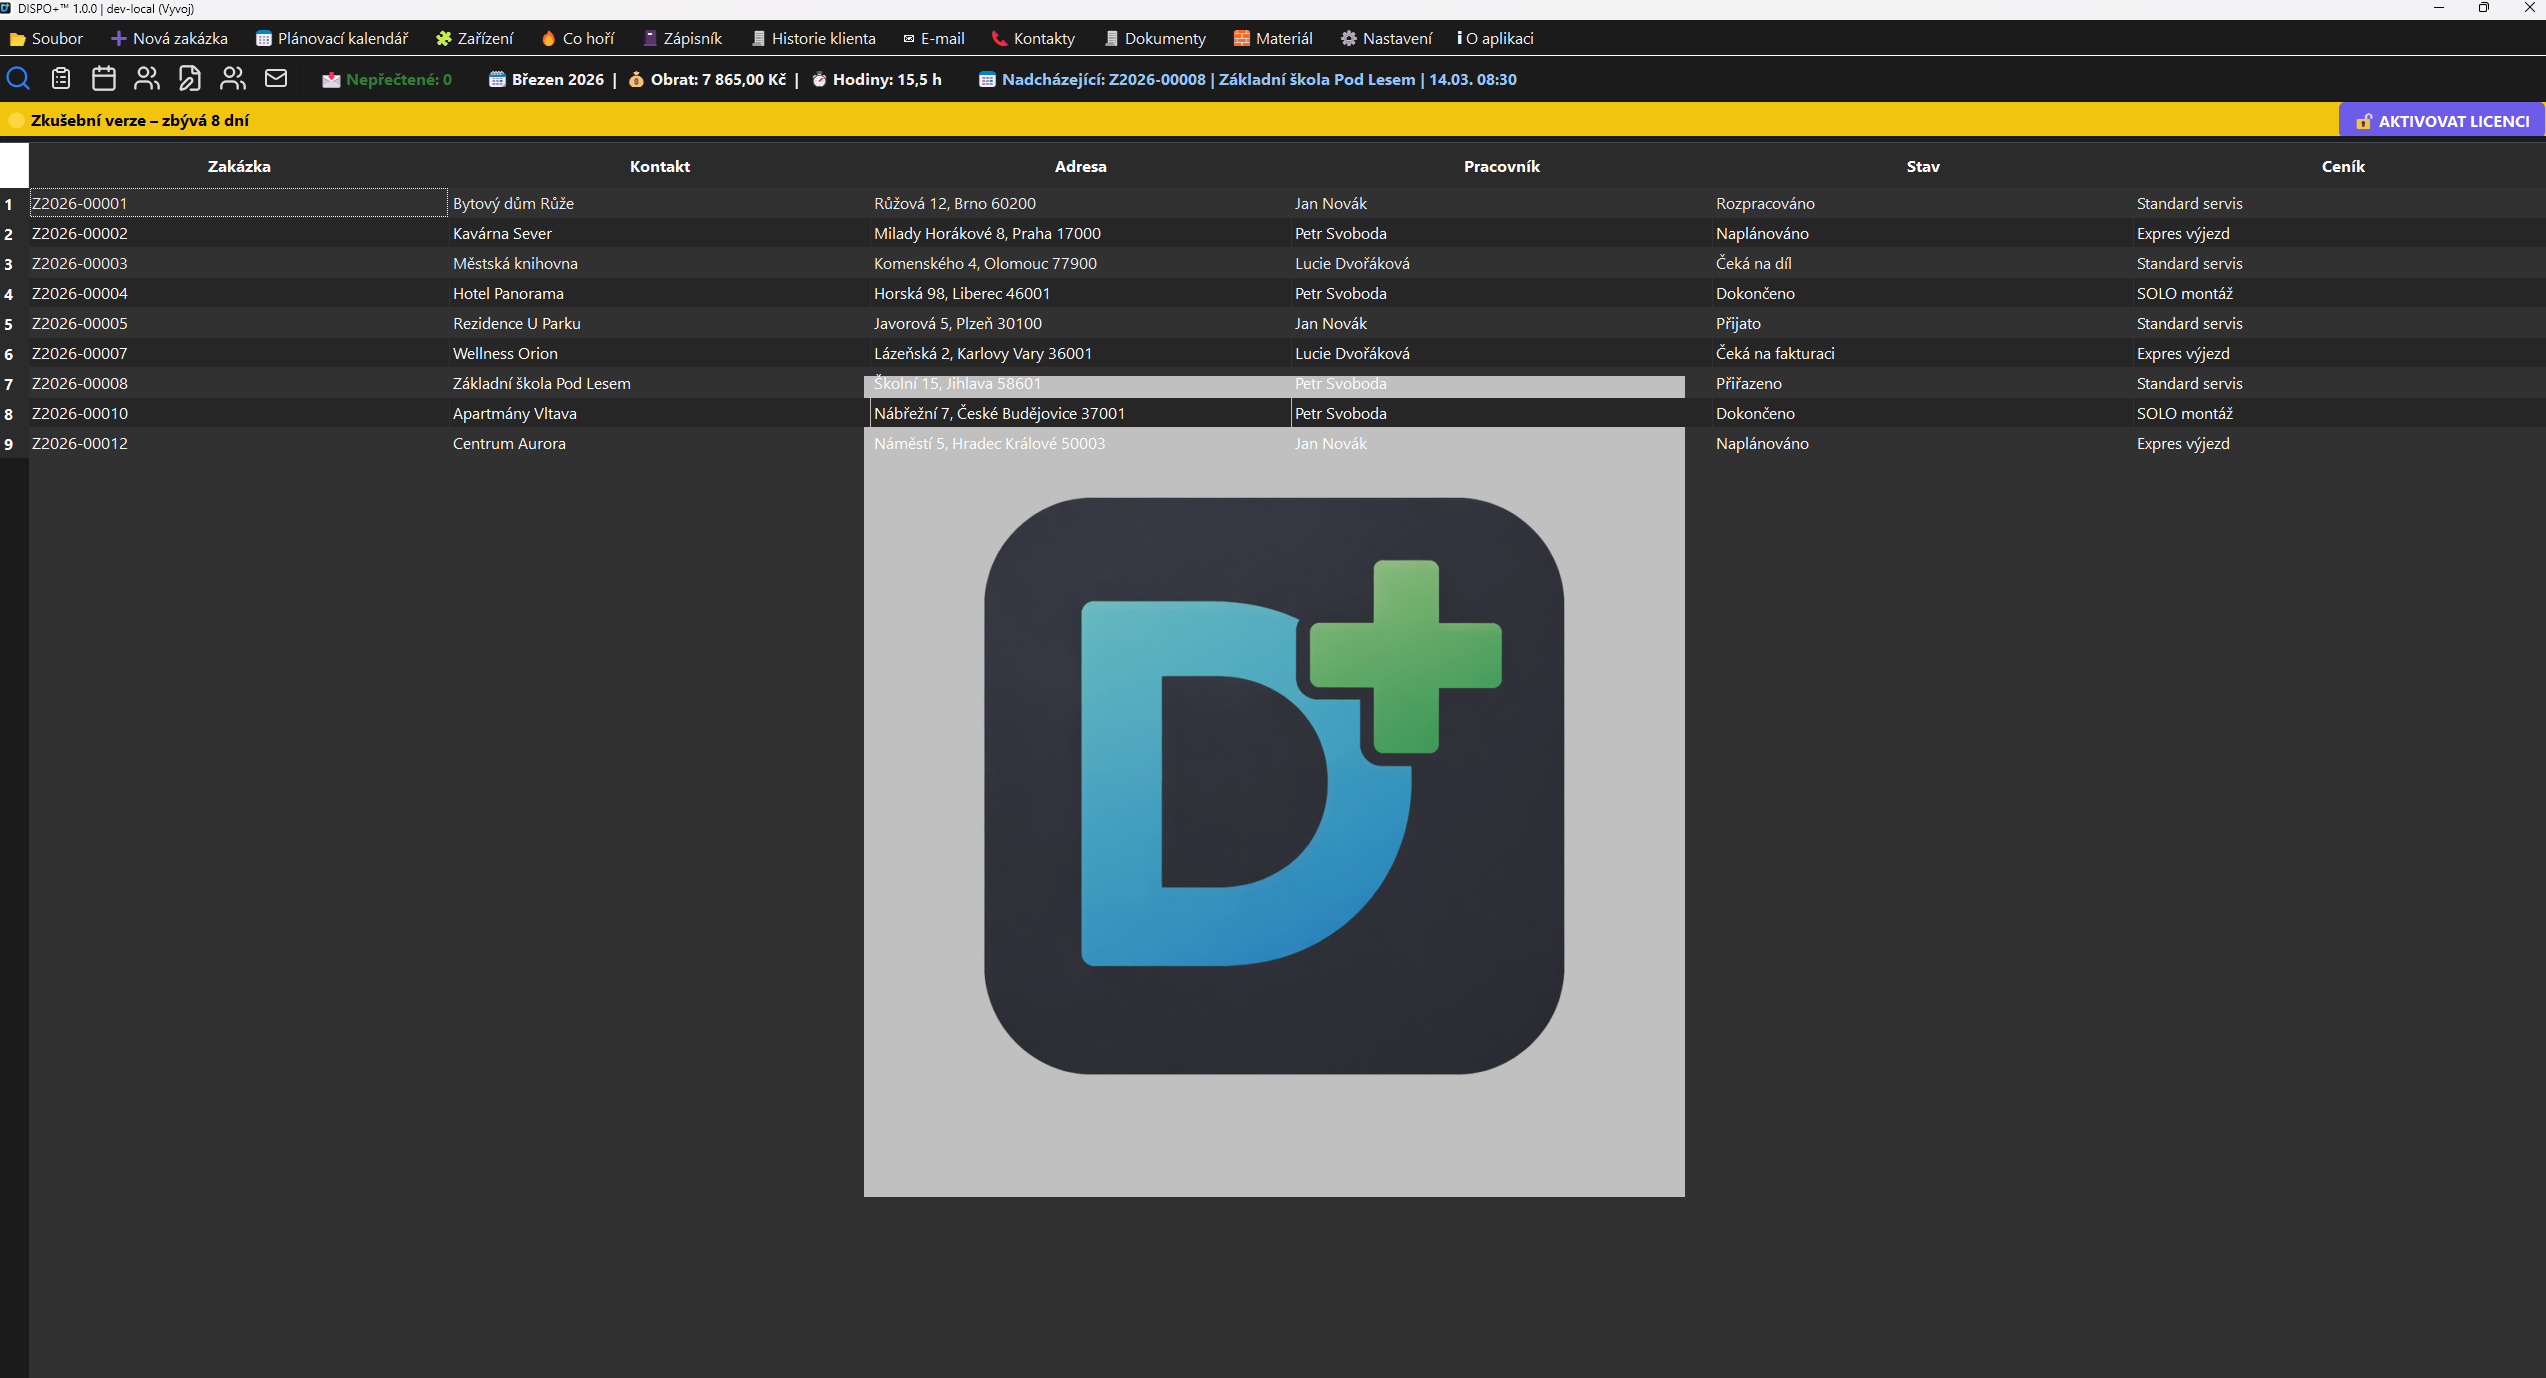The image size is (2546, 1378).
Task: Click the Čeká na fakturaci status
Action: [x=1923, y=353]
